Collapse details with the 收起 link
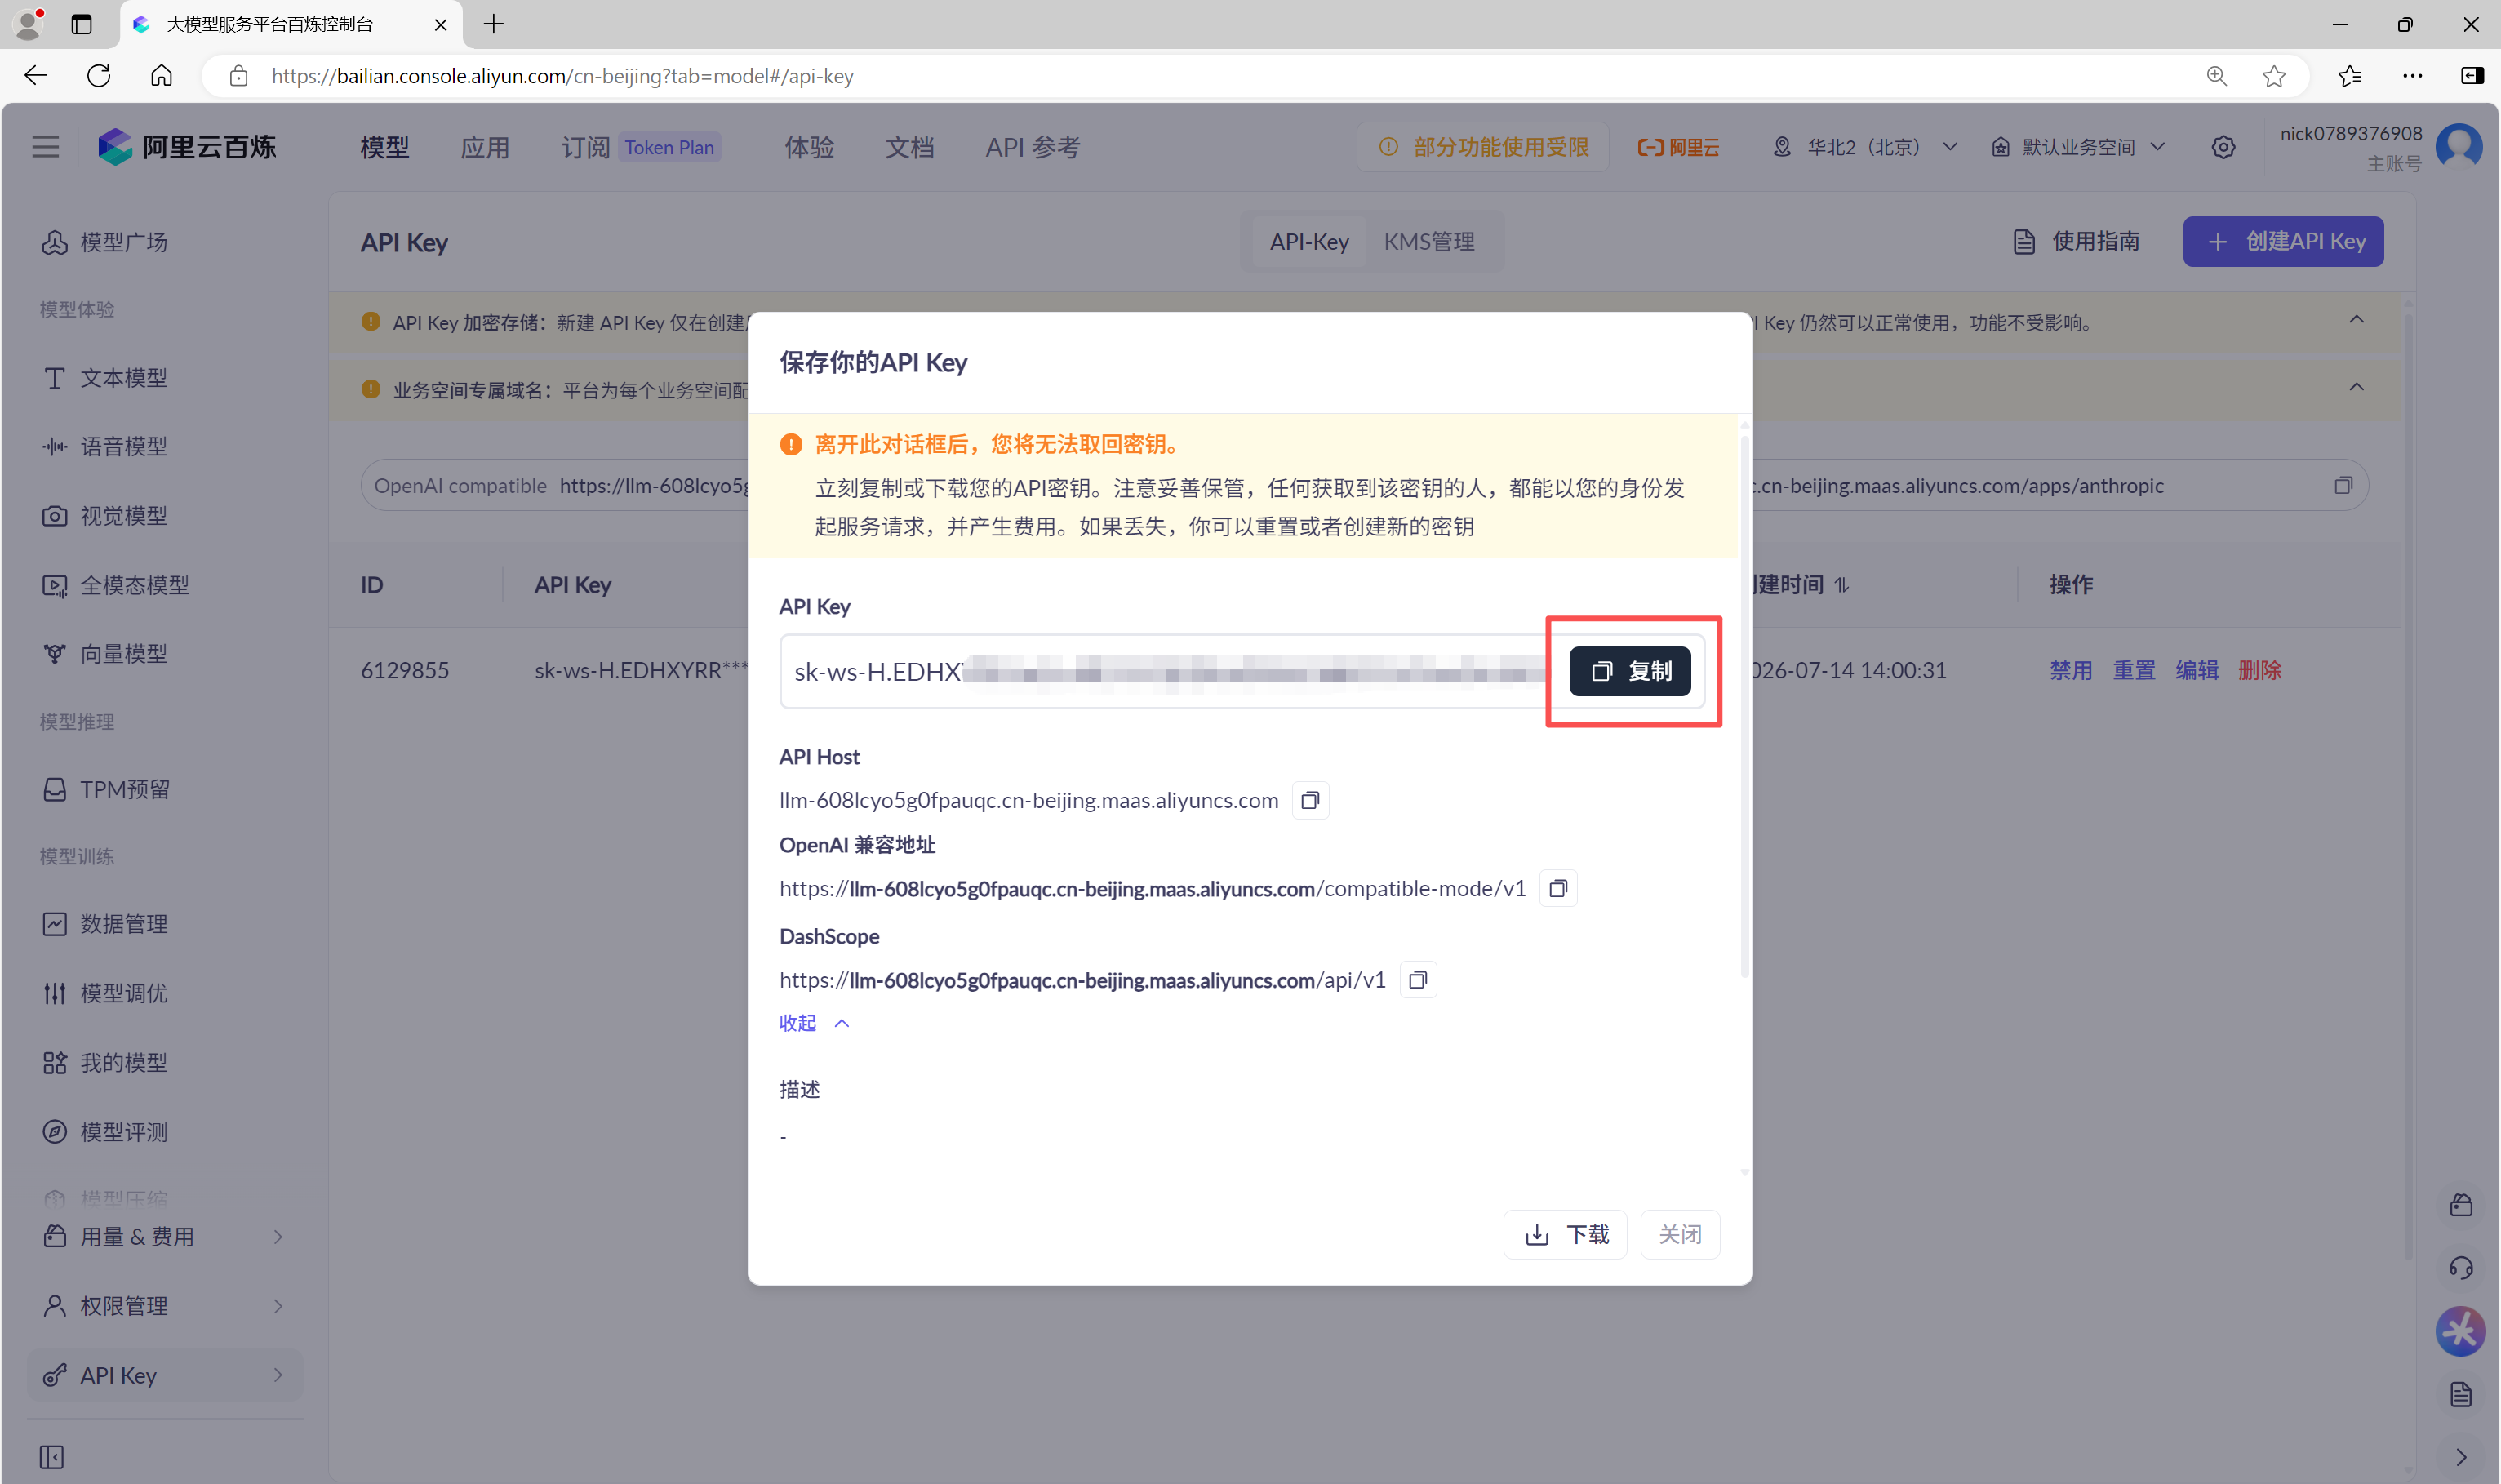The image size is (2501, 1484). click(814, 1023)
